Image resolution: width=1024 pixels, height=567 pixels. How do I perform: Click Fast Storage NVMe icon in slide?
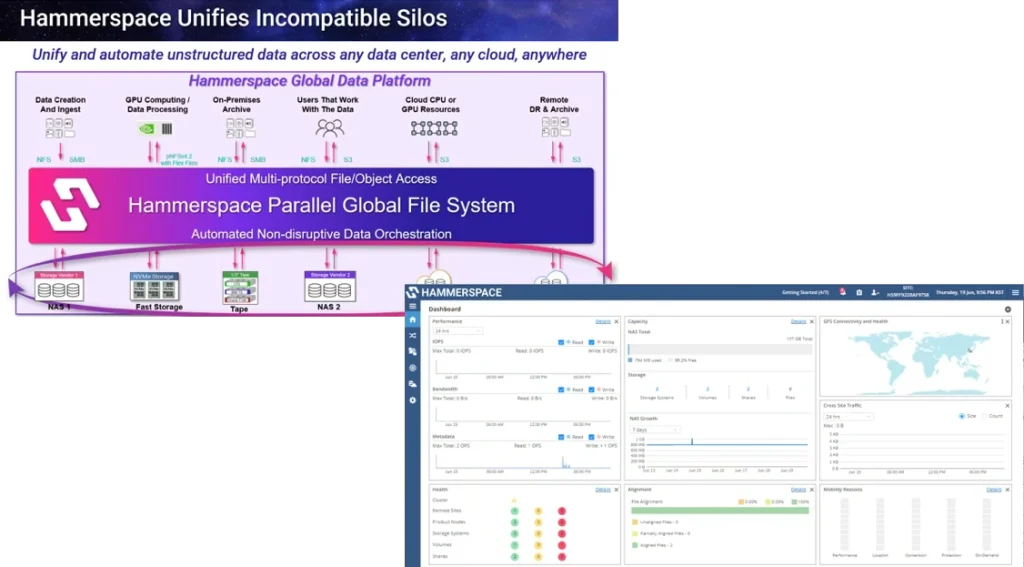154,287
